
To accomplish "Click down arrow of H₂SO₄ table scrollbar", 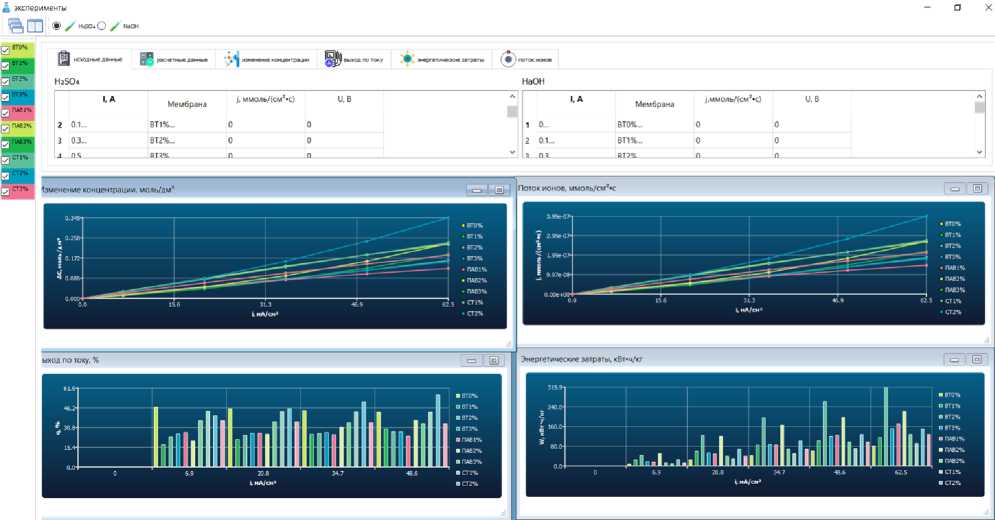I will click(x=512, y=152).
